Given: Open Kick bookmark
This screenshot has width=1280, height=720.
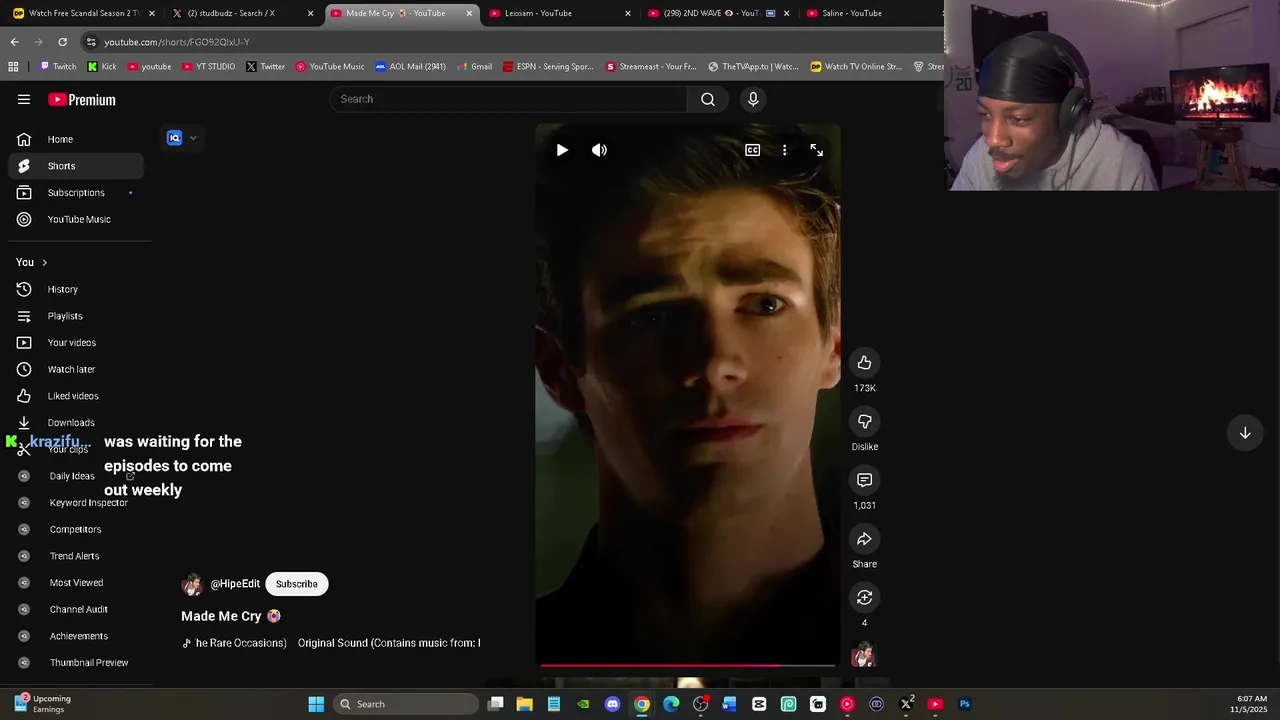Looking at the screenshot, I should pyautogui.click(x=102, y=67).
